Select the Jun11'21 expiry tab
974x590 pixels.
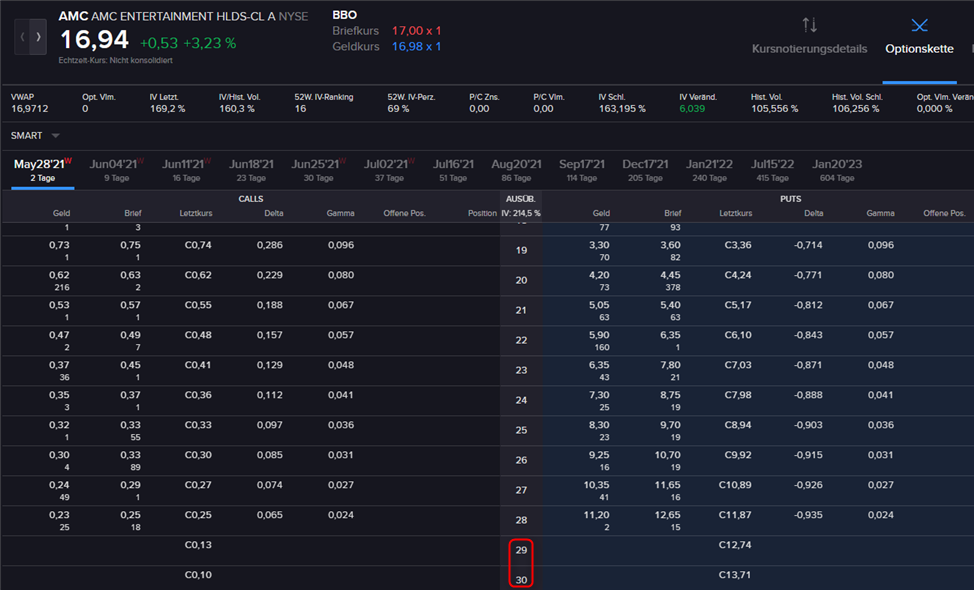[186, 170]
